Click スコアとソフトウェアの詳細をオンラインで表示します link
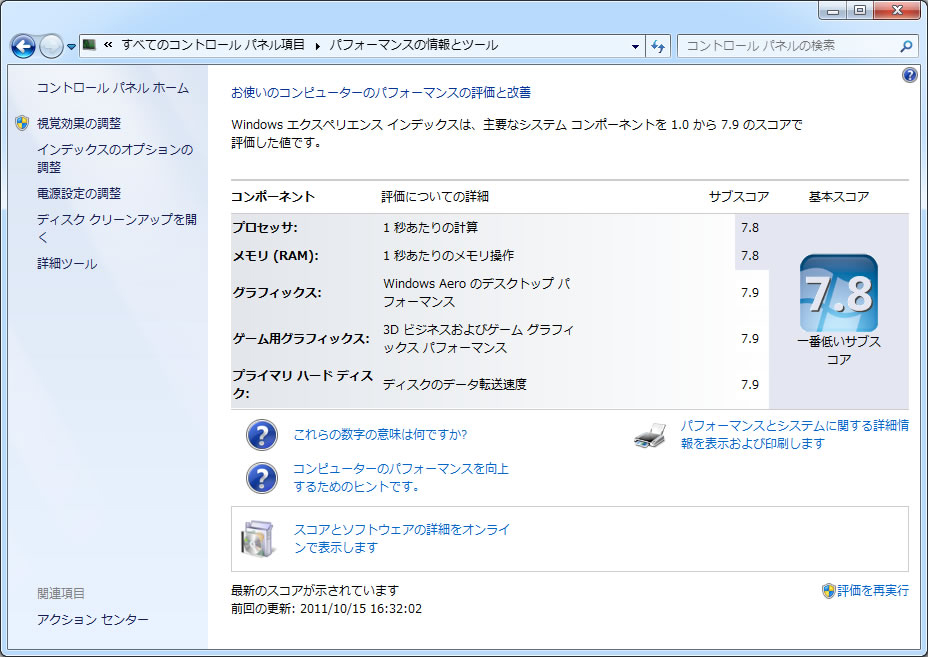 point(401,539)
